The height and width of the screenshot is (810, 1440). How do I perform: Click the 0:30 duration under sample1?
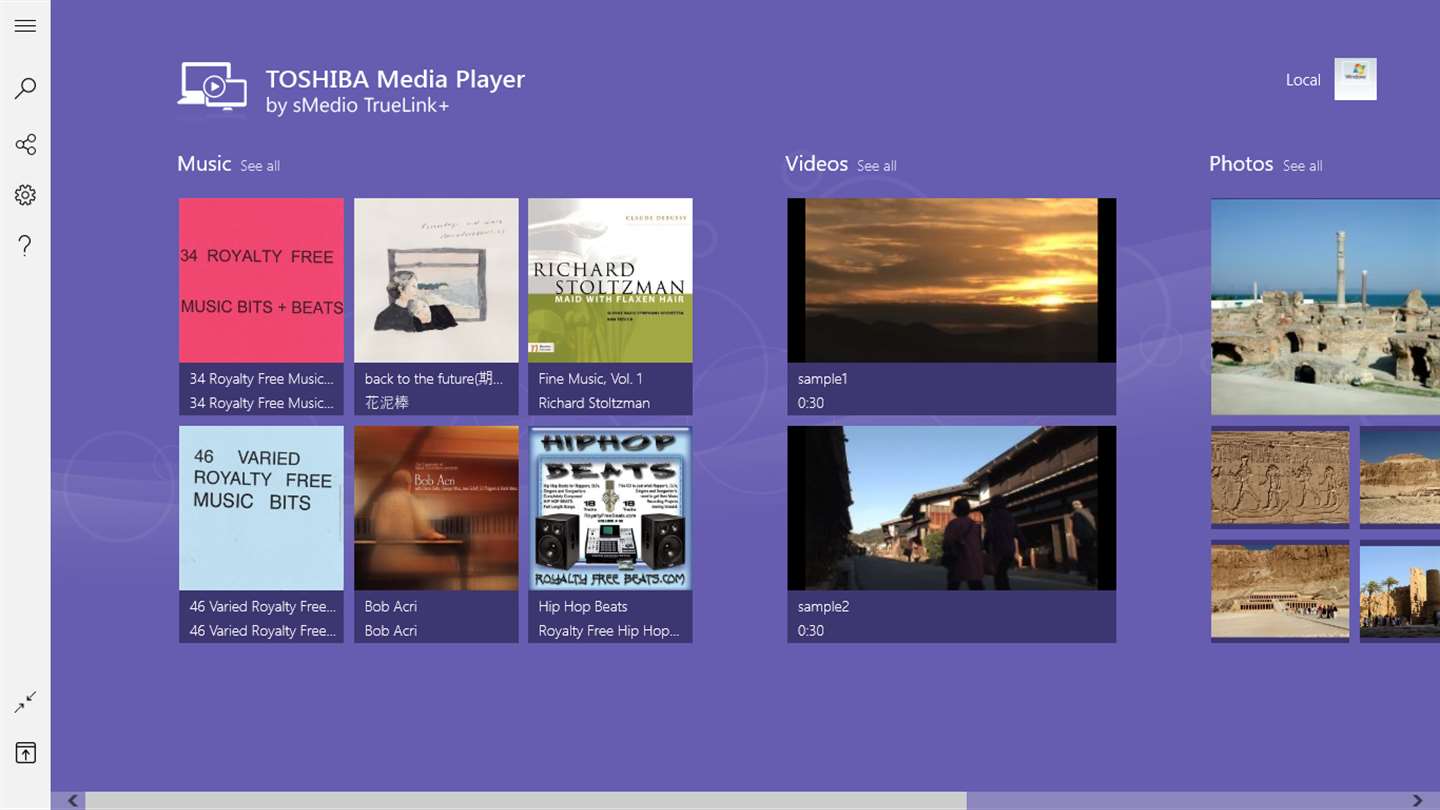click(x=811, y=403)
